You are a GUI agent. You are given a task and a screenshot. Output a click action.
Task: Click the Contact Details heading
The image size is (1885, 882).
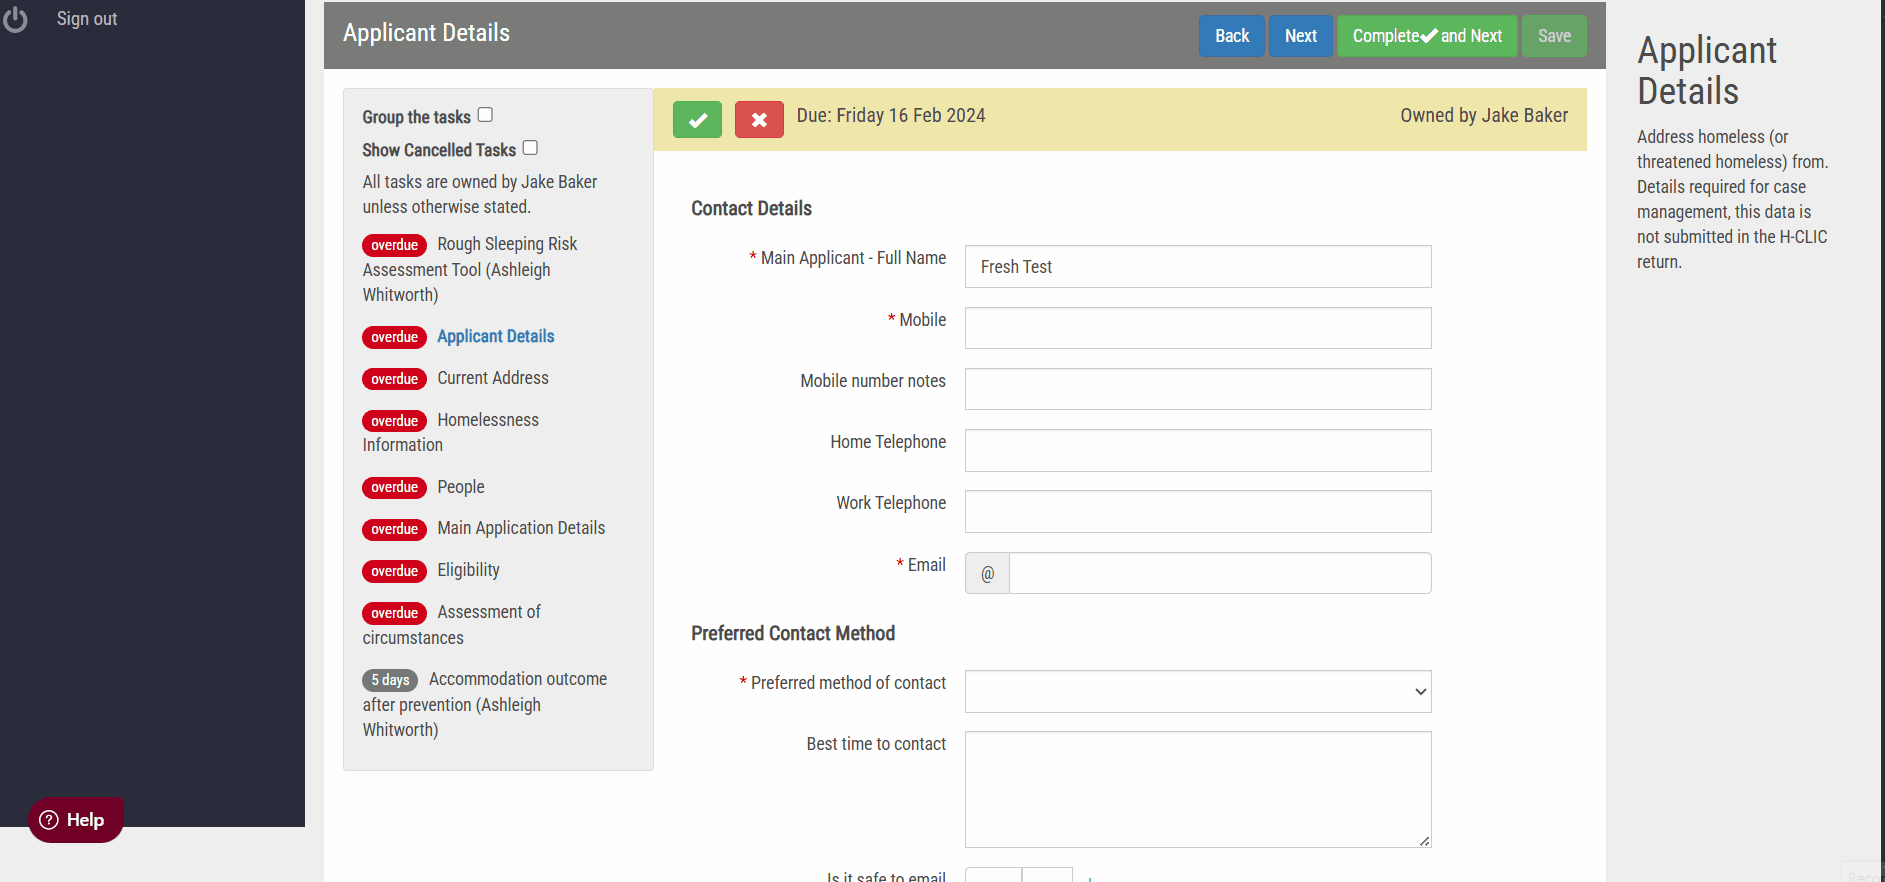coord(751,208)
